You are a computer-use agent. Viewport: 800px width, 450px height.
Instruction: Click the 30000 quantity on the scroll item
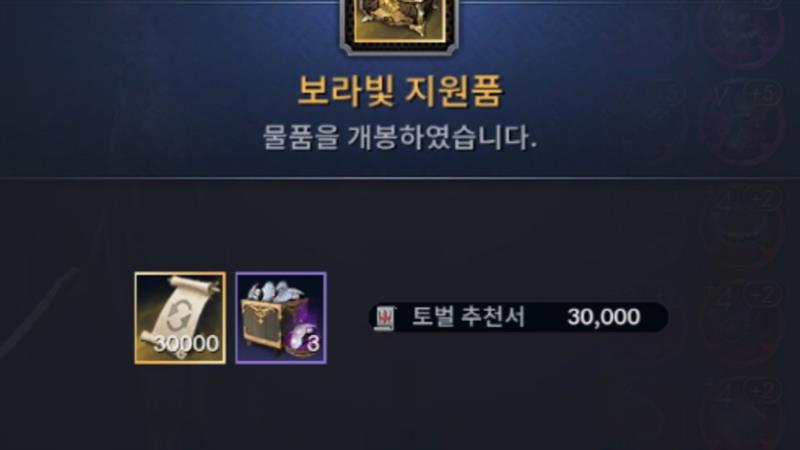click(186, 343)
